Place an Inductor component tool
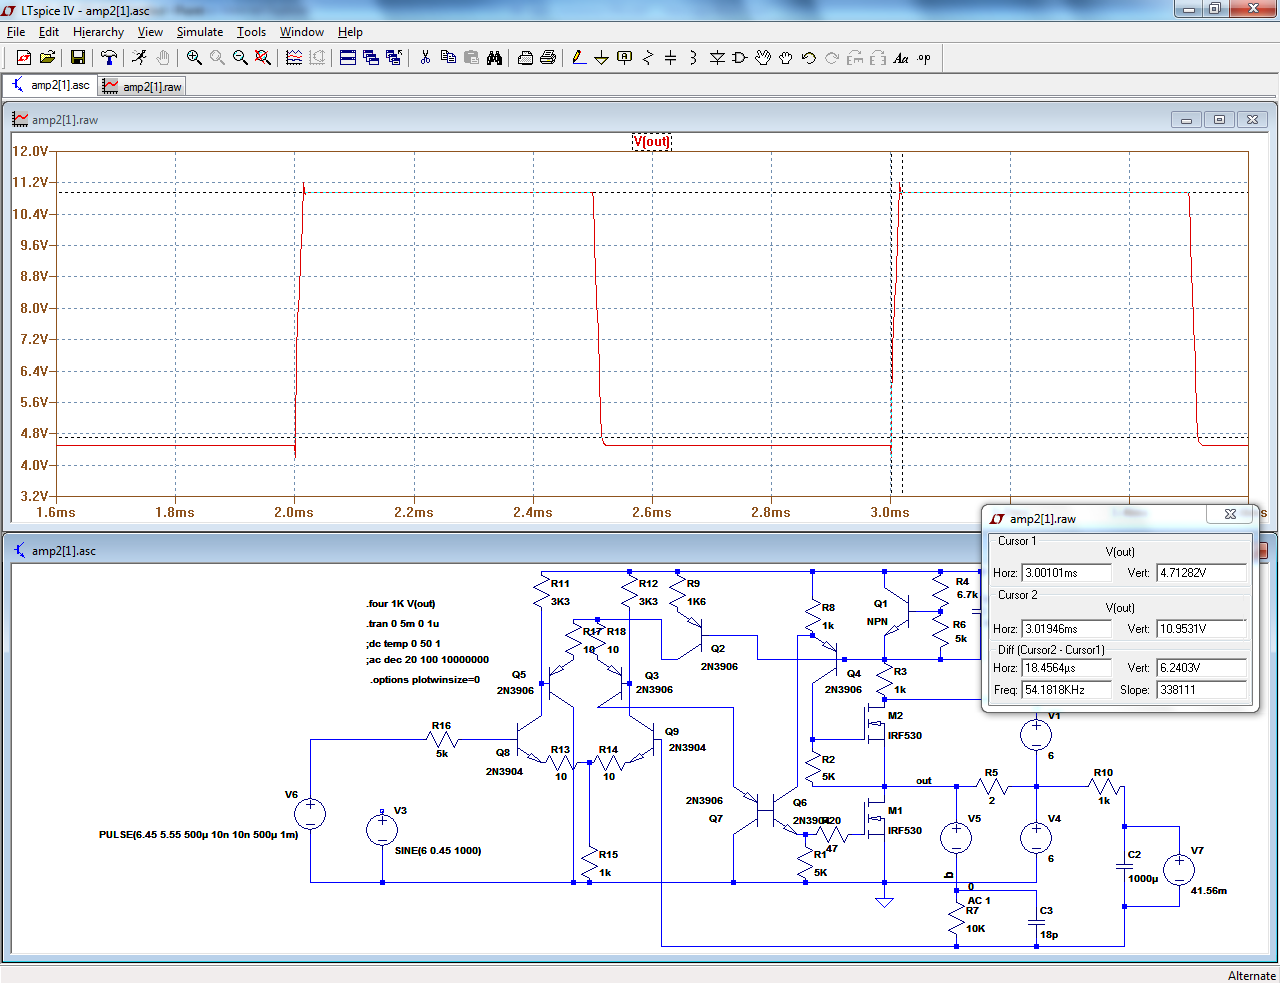The height and width of the screenshot is (984, 1280). coord(694,58)
